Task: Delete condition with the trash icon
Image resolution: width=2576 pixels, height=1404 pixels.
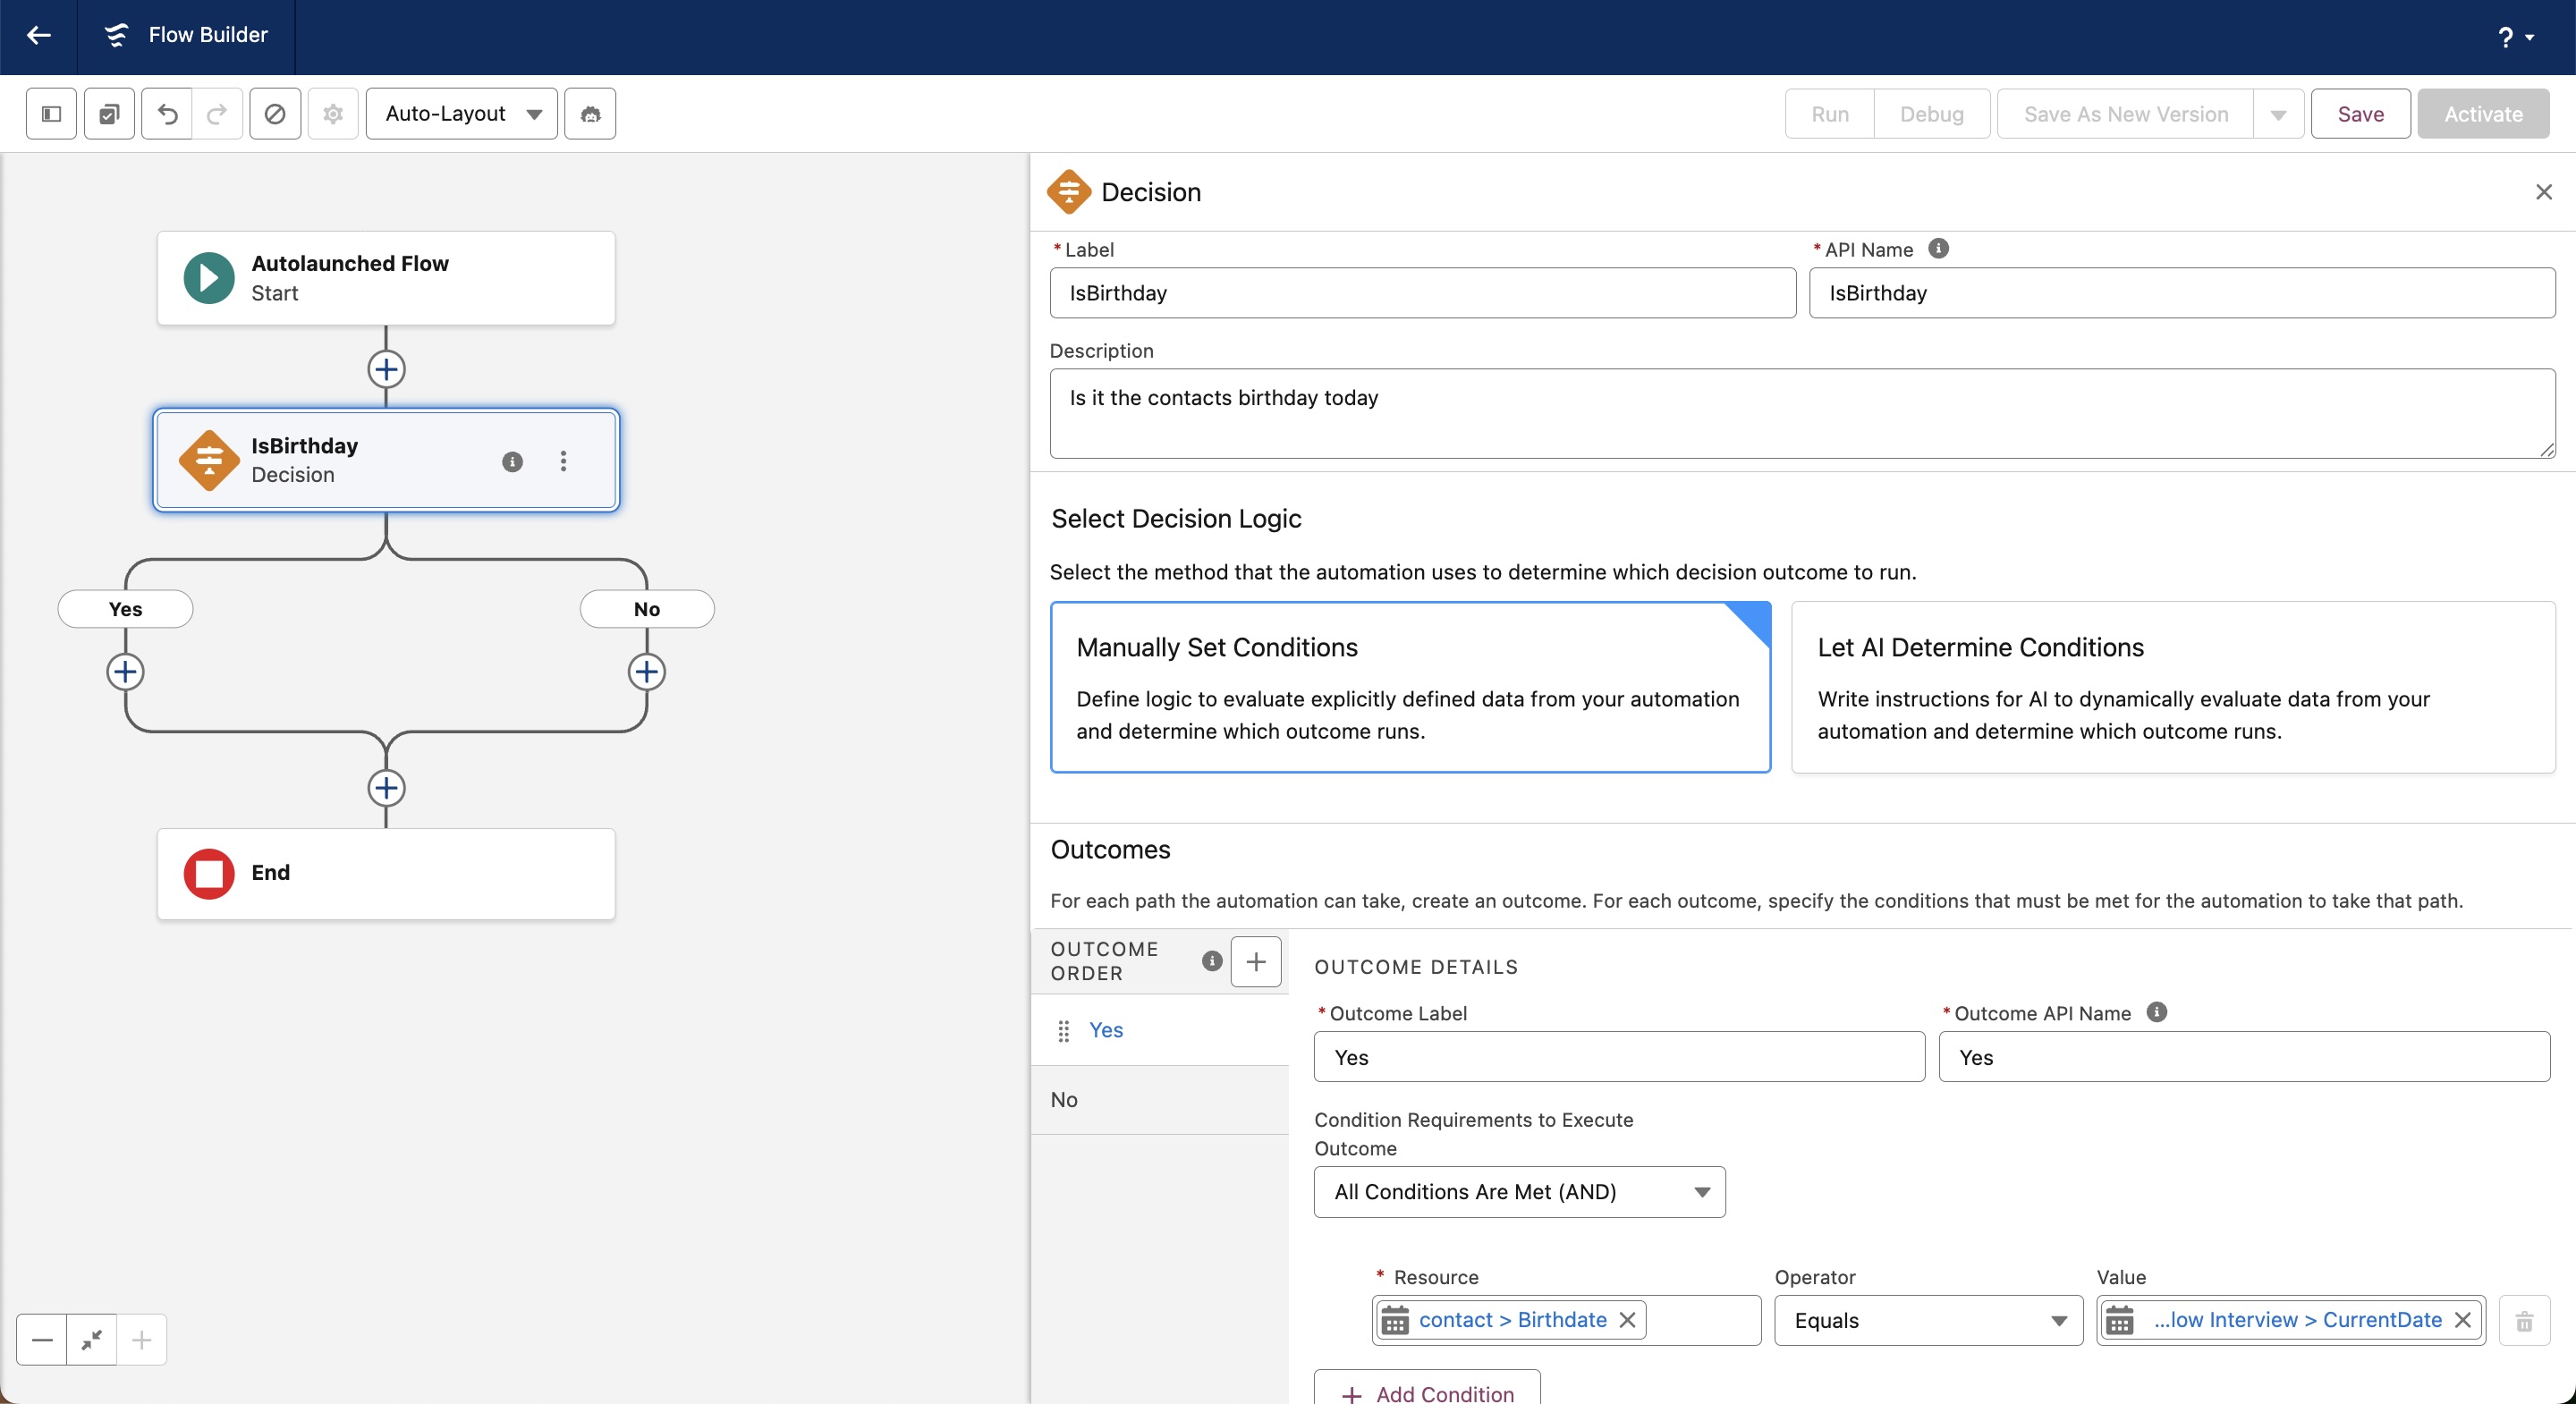Action: tap(2523, 1321)
